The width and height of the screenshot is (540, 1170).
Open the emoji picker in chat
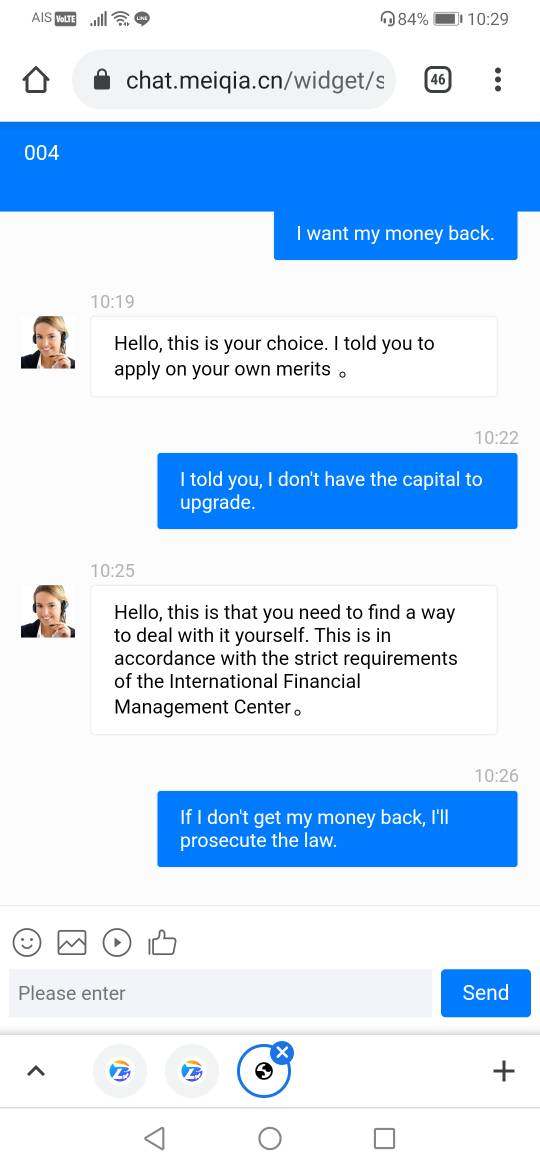[x=28, y=942]
